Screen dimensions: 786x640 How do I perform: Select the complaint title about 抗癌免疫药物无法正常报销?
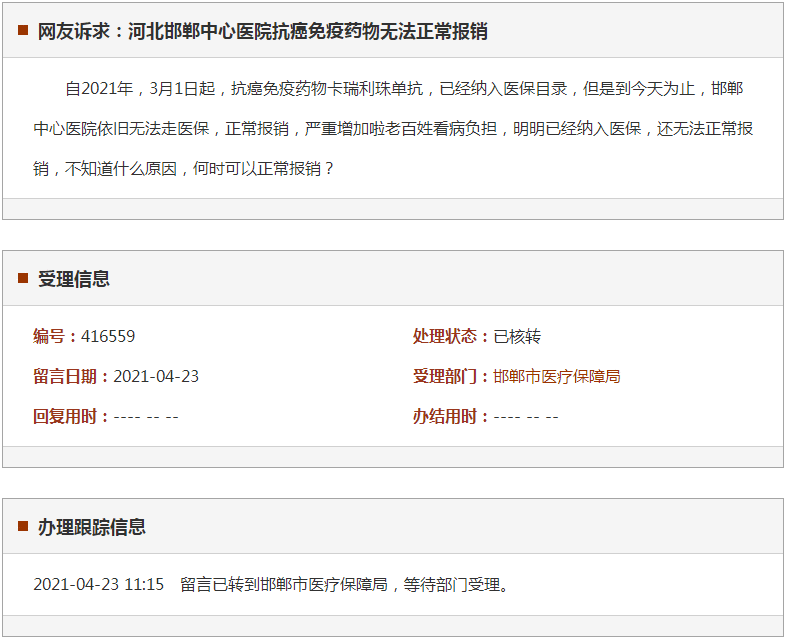coord(263,31)
